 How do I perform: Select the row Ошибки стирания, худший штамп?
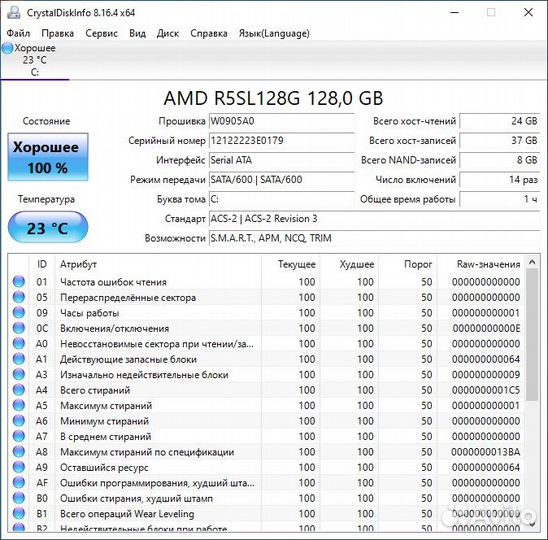click(x=267, y=498)
